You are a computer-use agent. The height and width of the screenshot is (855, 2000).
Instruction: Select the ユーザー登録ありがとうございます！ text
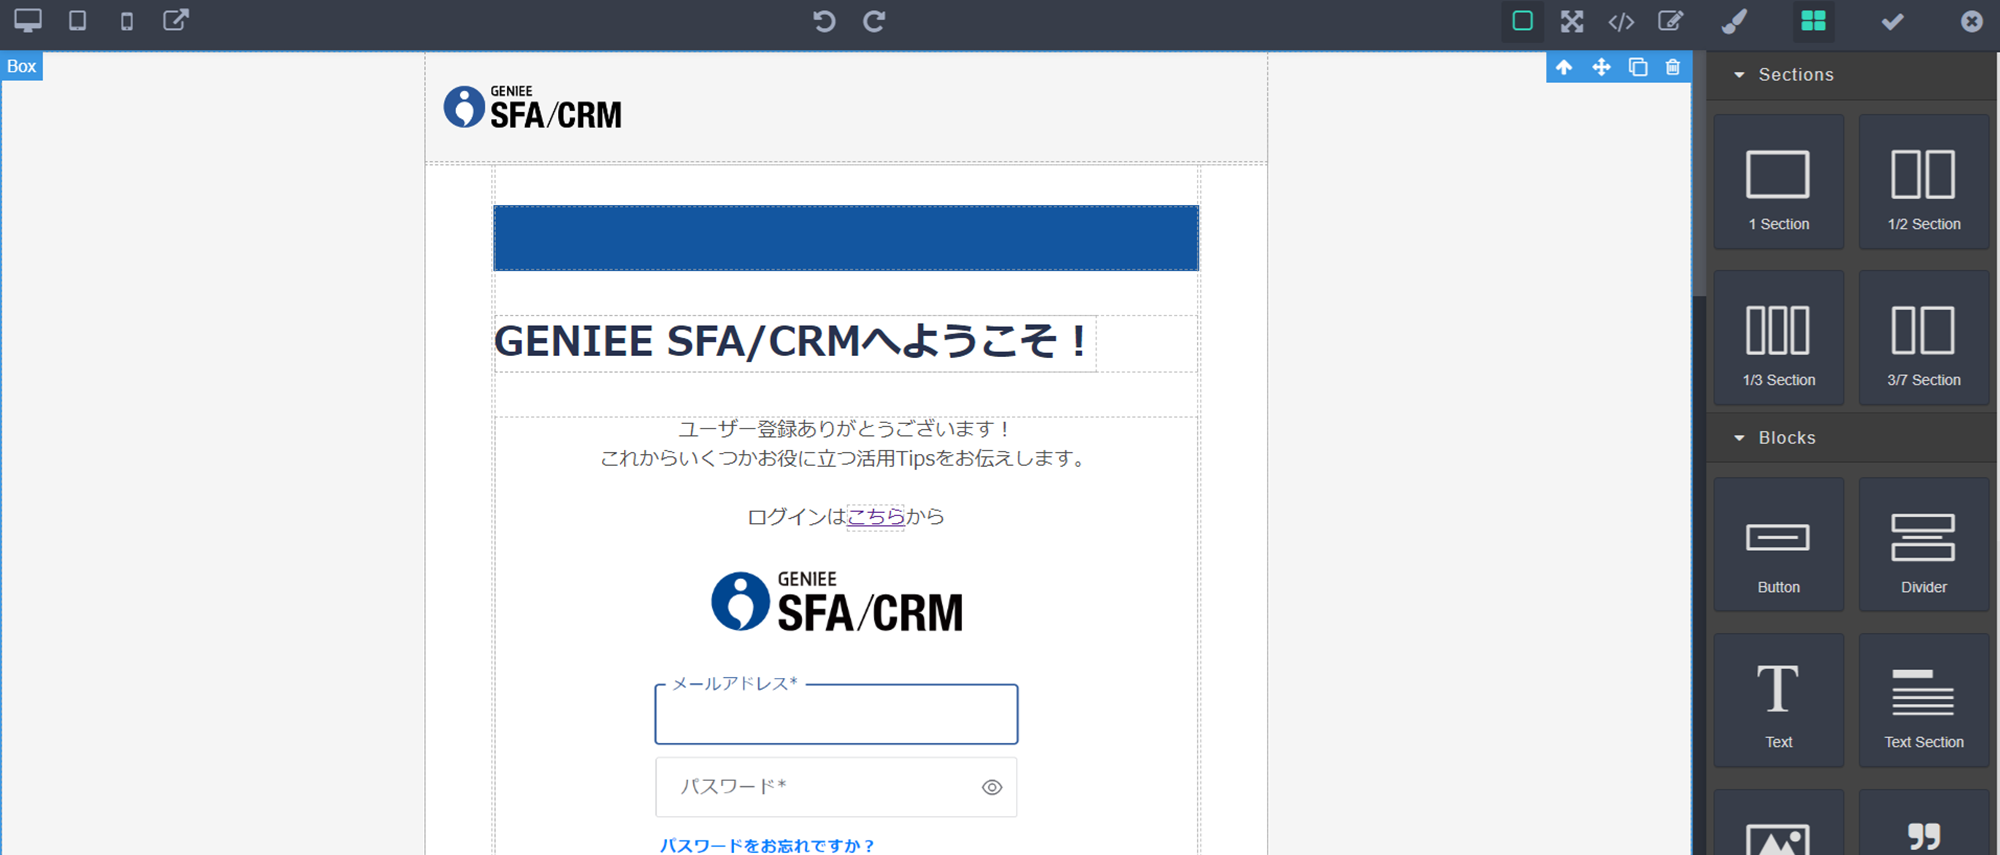(846, 429)
